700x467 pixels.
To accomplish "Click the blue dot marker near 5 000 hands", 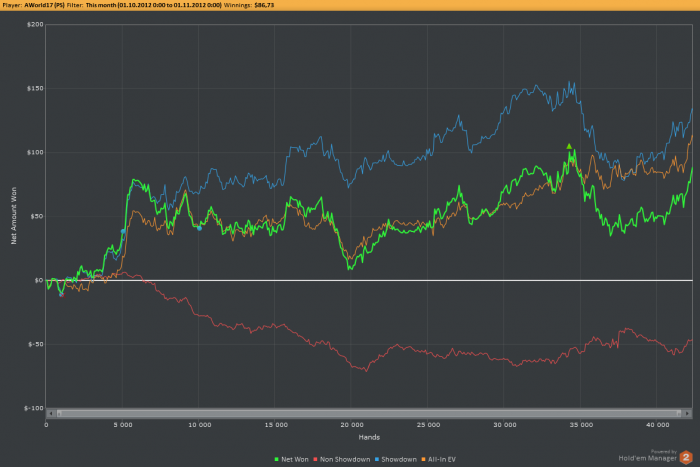I will [x=123, y=231].
